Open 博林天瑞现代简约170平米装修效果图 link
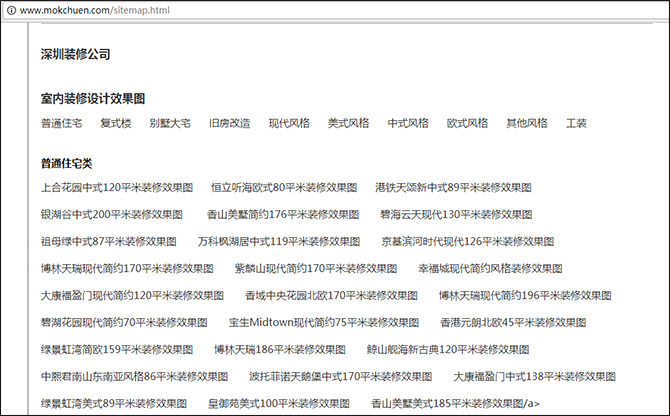The width and height of the screenshot is (670, 416). tap(127, 268)
